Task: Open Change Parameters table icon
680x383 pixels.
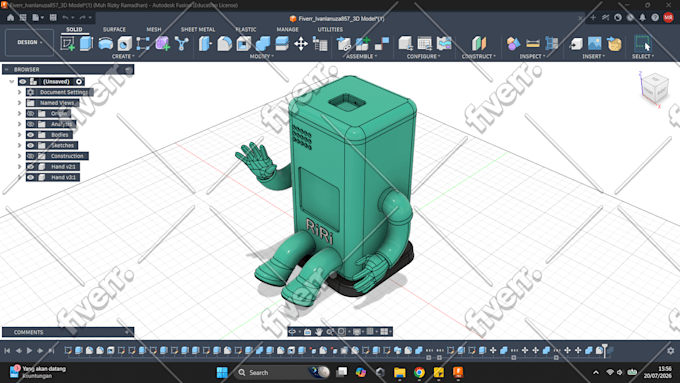Action: pyautogui.click(x=320, y=43)
